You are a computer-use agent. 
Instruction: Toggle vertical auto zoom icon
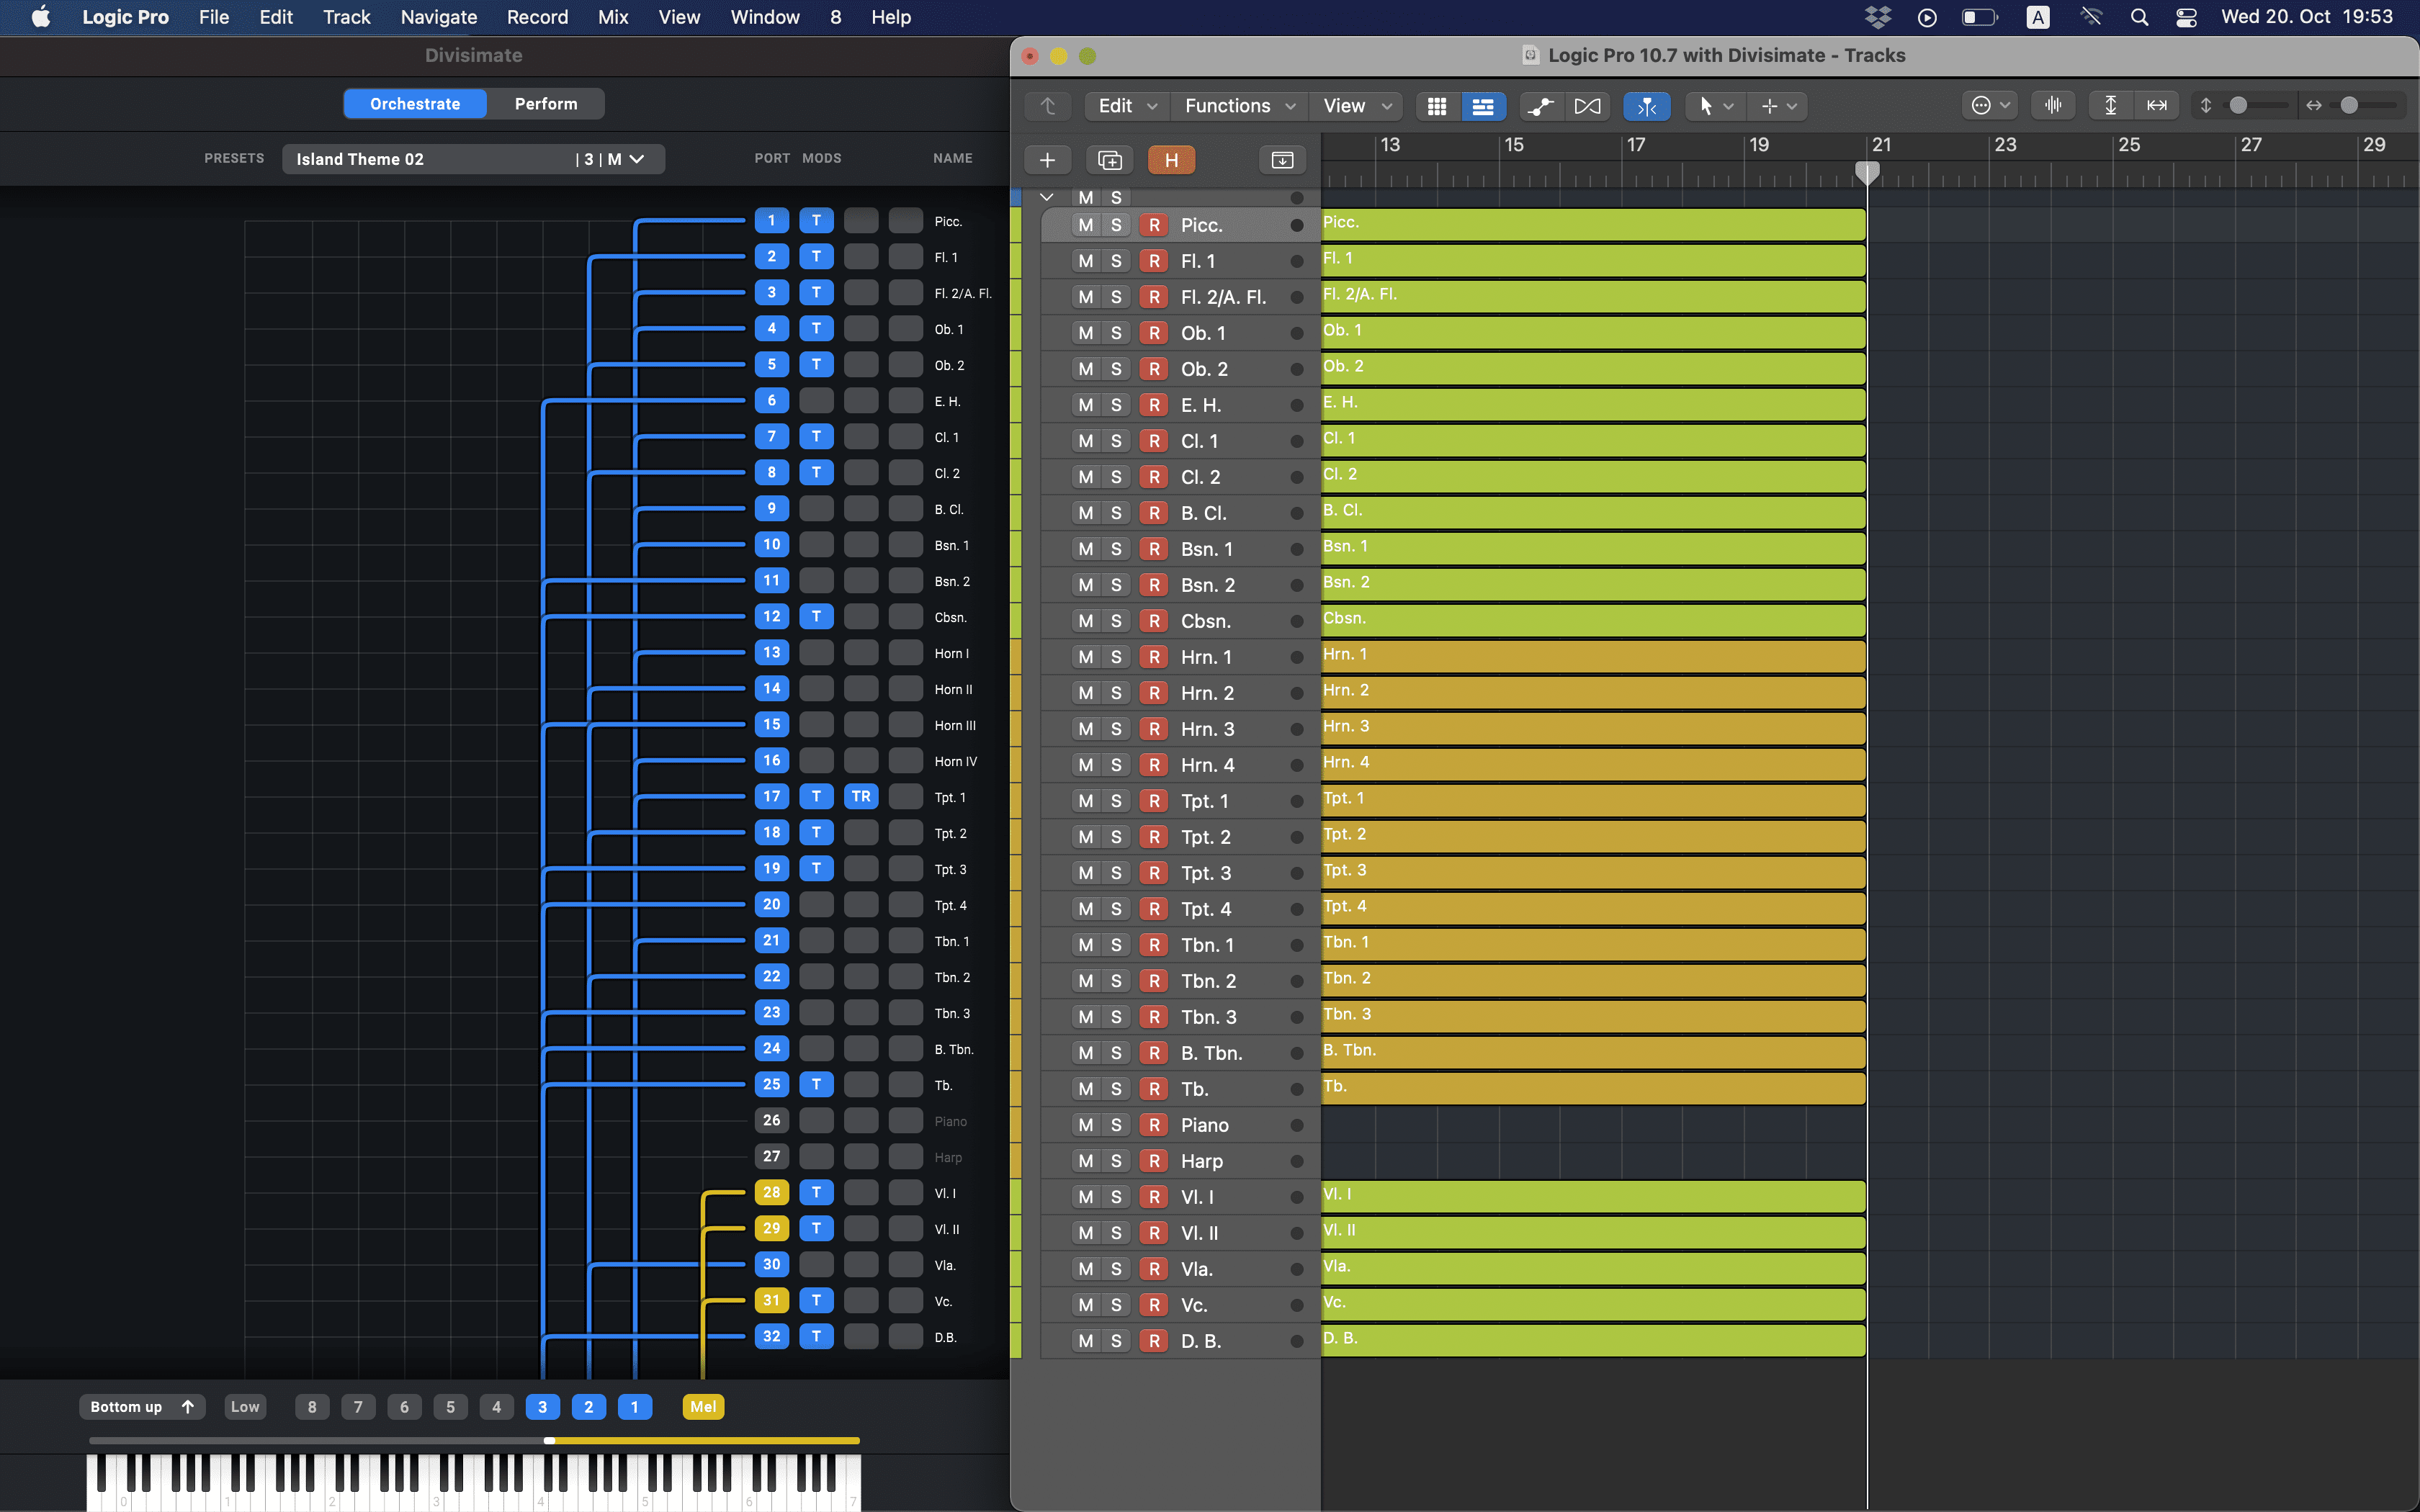pyautogui.click(x=2111, y=106)
